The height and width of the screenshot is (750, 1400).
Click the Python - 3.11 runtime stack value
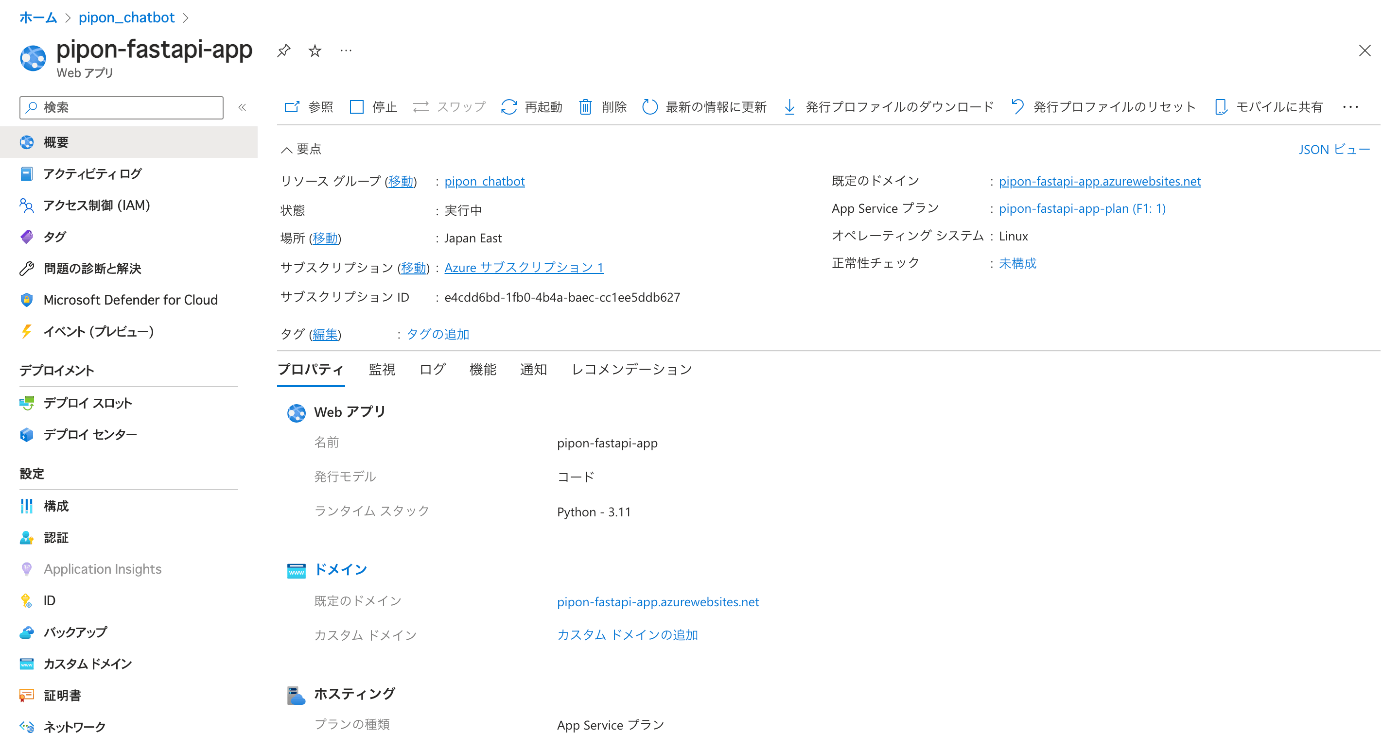point(594,512)
